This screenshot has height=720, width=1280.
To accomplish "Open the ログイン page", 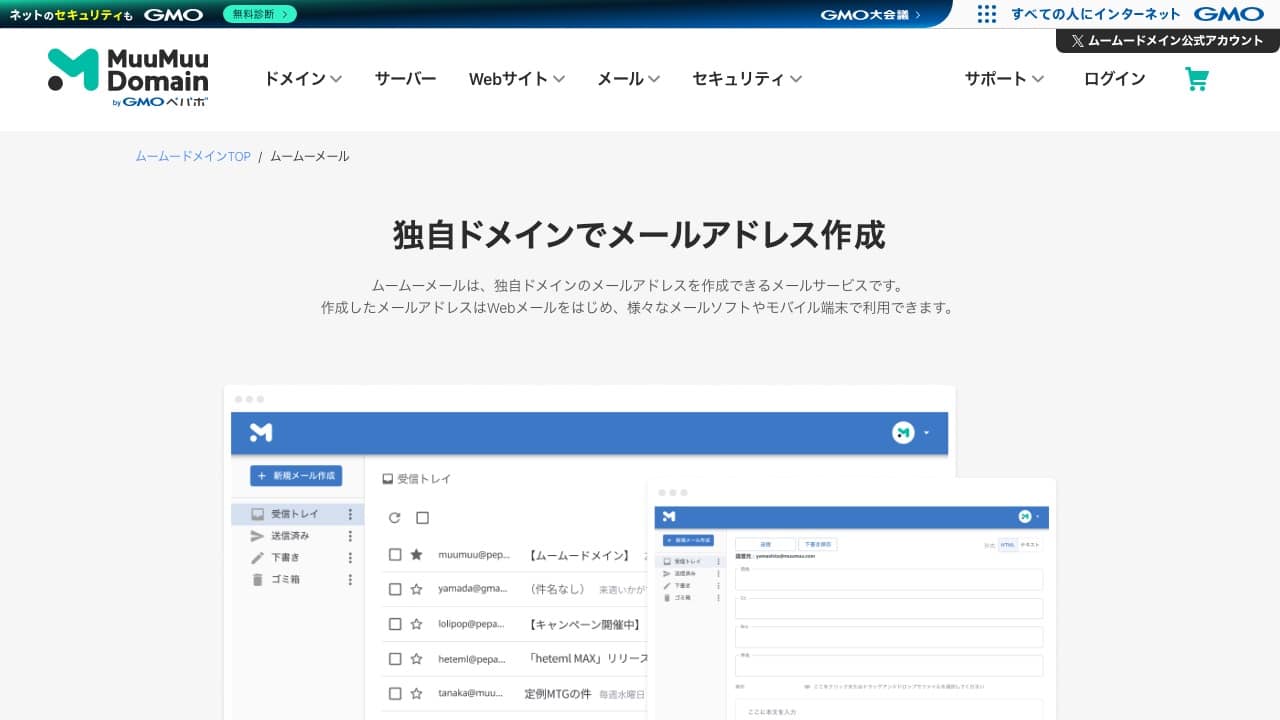I will pyautogui.click(x=1114, y=79).
